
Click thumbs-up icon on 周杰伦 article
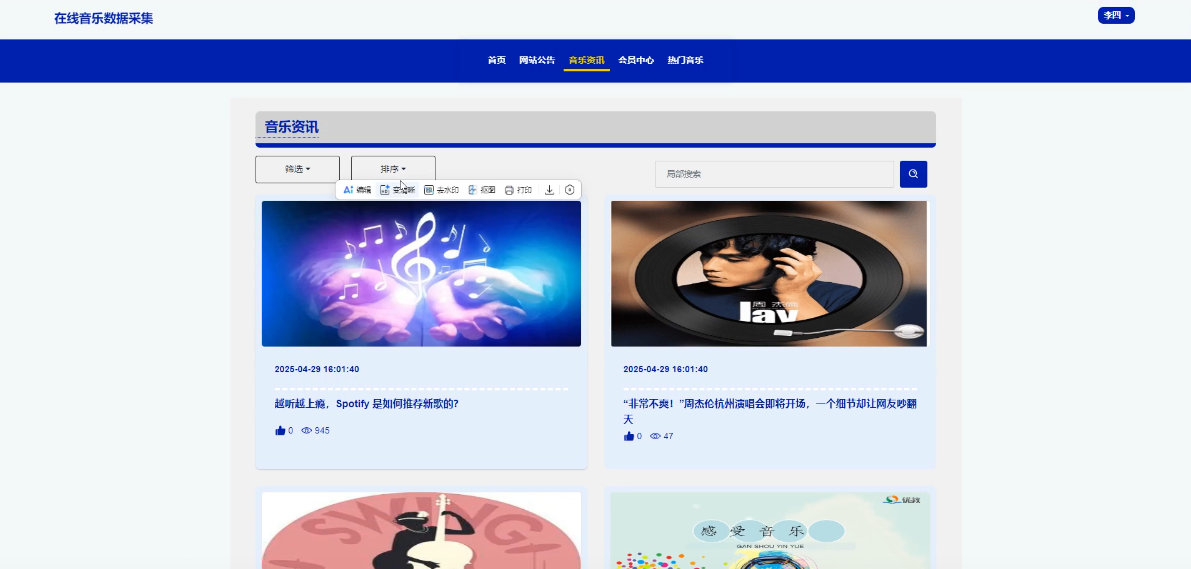(629, 436)
